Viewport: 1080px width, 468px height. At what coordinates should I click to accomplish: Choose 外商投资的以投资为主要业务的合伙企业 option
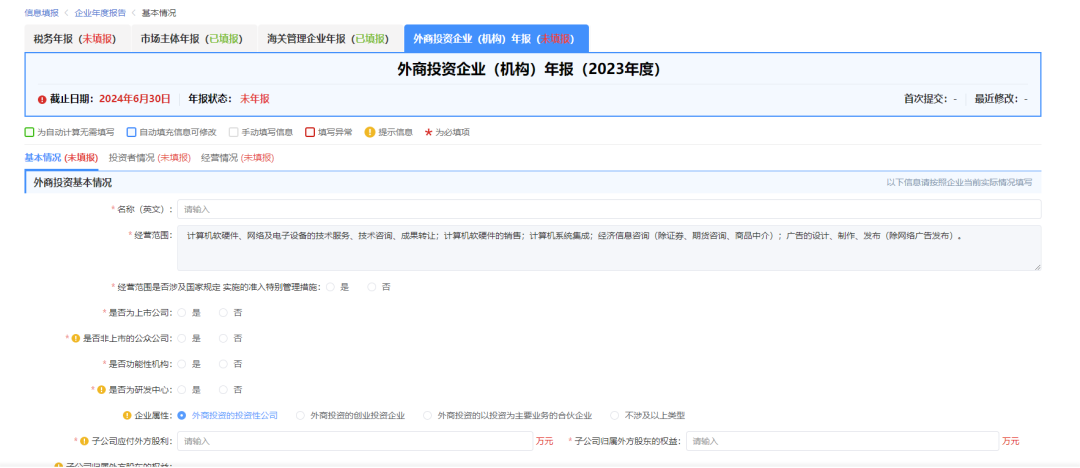coord(427,416)
